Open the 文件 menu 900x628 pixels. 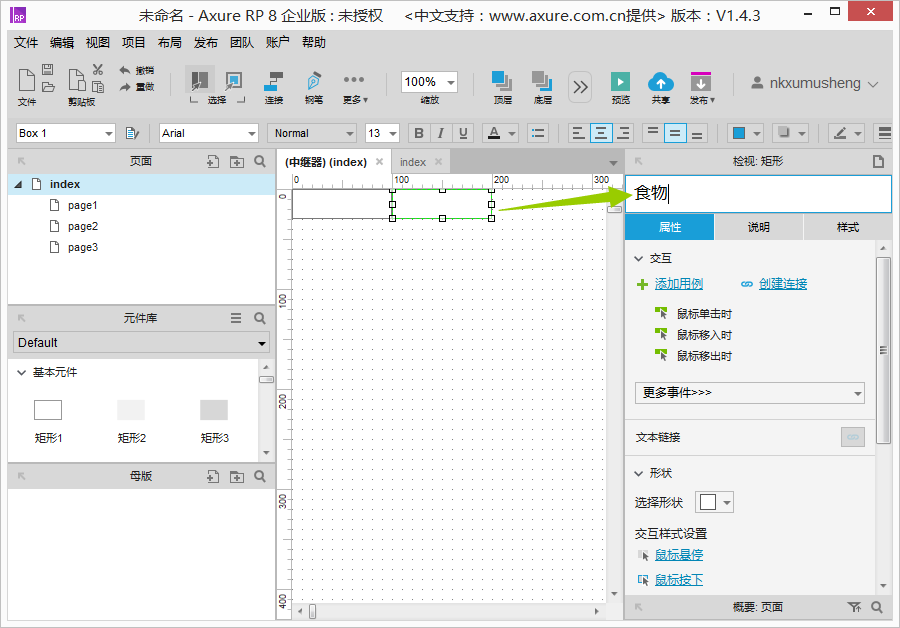[25, 42]
